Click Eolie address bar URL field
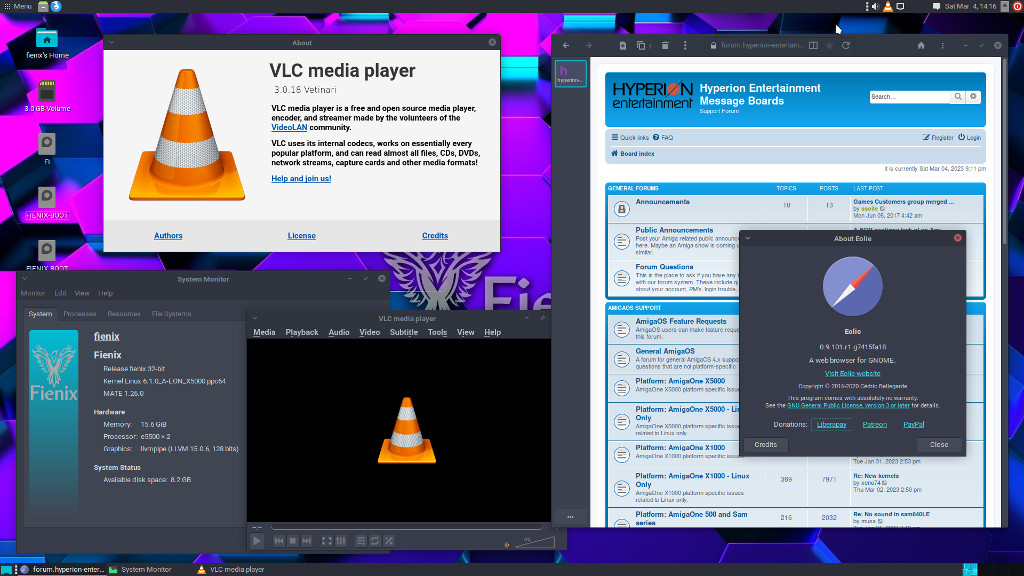Screen dimensions: 1024x576 [761, 46]
